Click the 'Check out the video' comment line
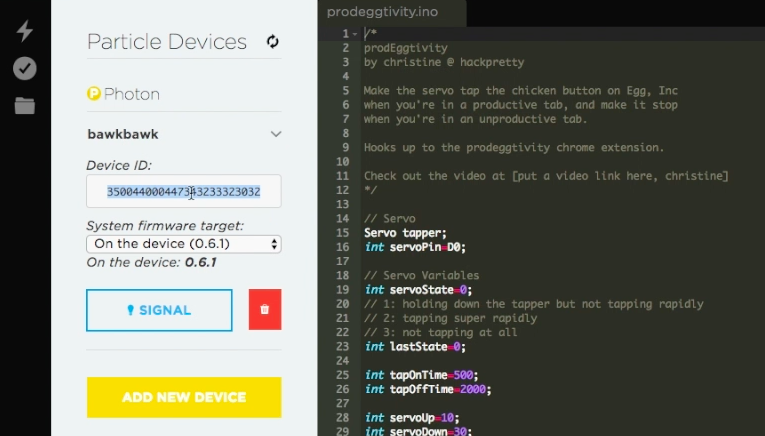The width and height of the screenshot is (765, 436). click(x=546, y=176)
